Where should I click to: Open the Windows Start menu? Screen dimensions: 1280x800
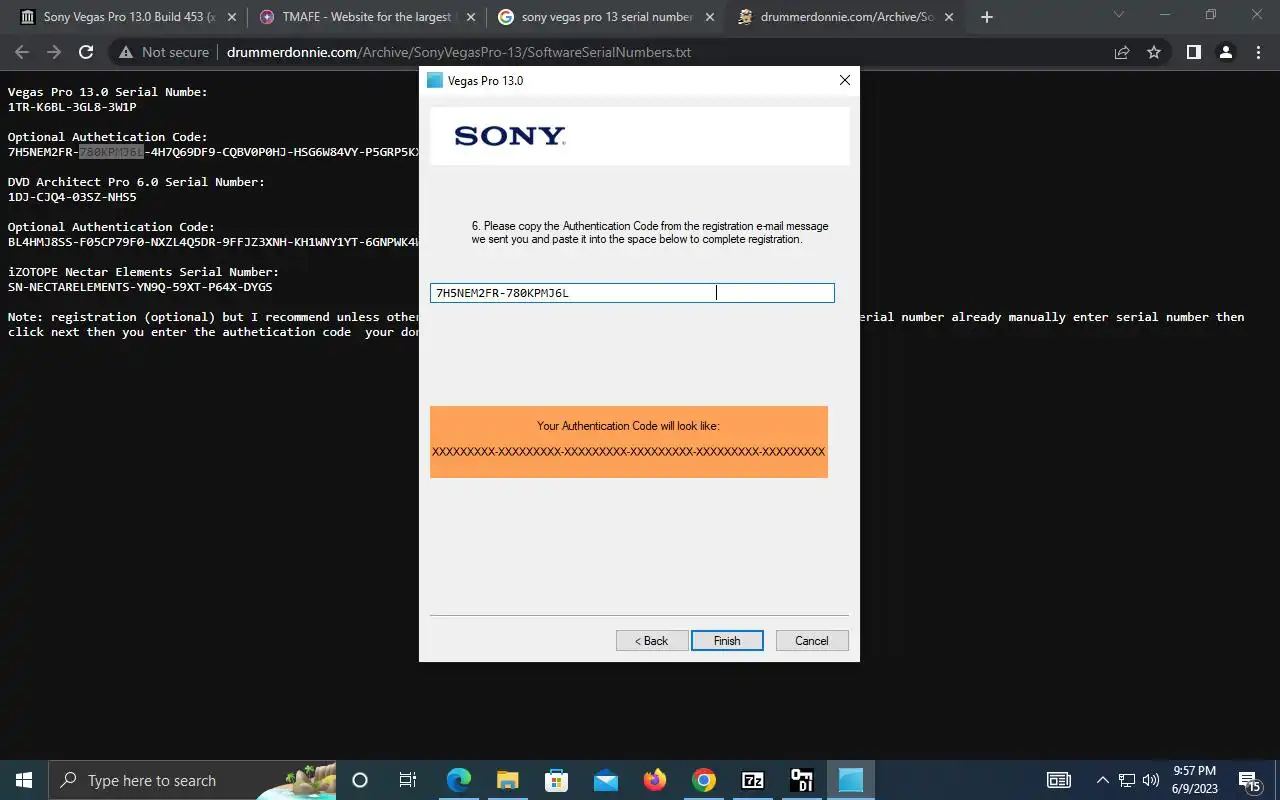[x=24, y=780]
